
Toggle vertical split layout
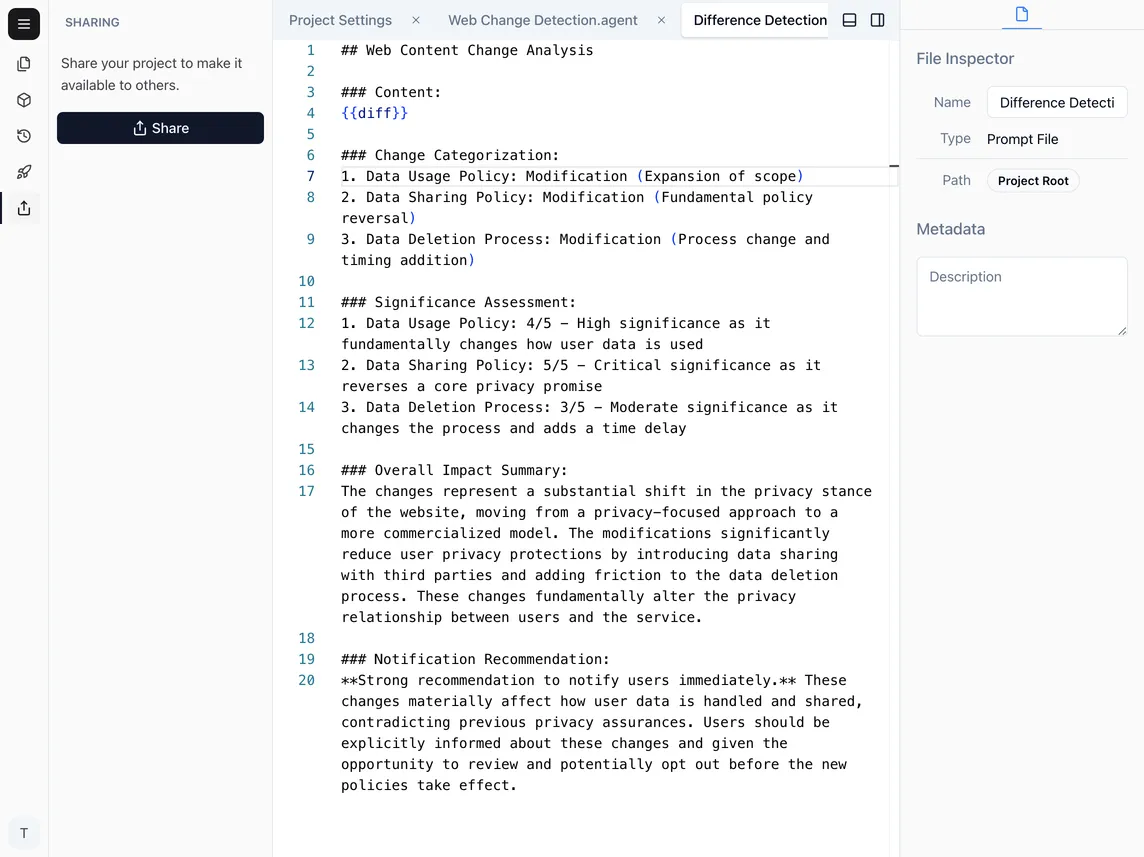point(877,19)
